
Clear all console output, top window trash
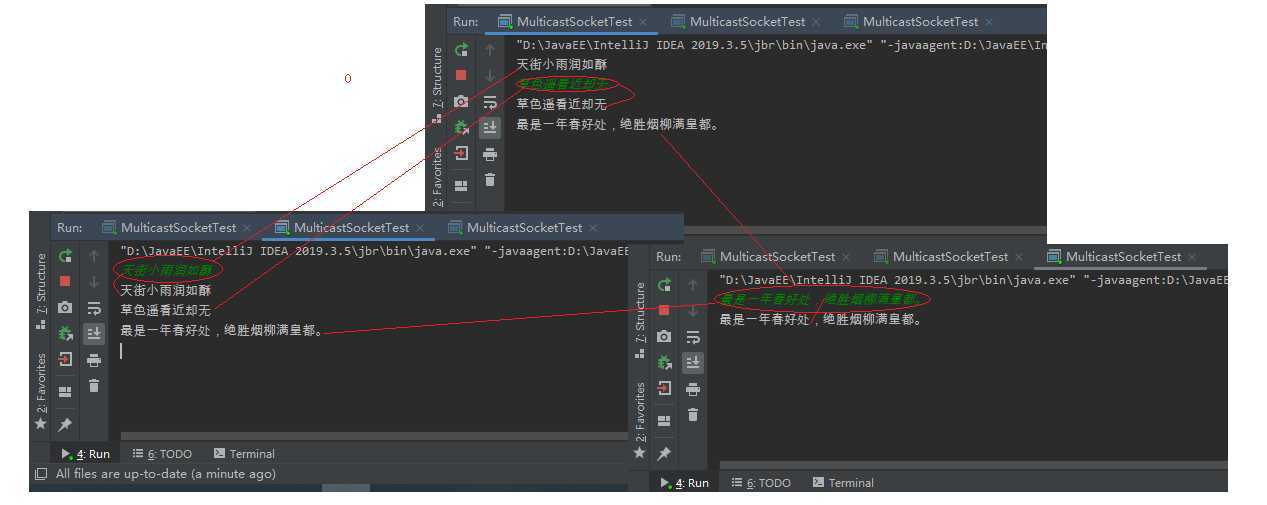490,180
